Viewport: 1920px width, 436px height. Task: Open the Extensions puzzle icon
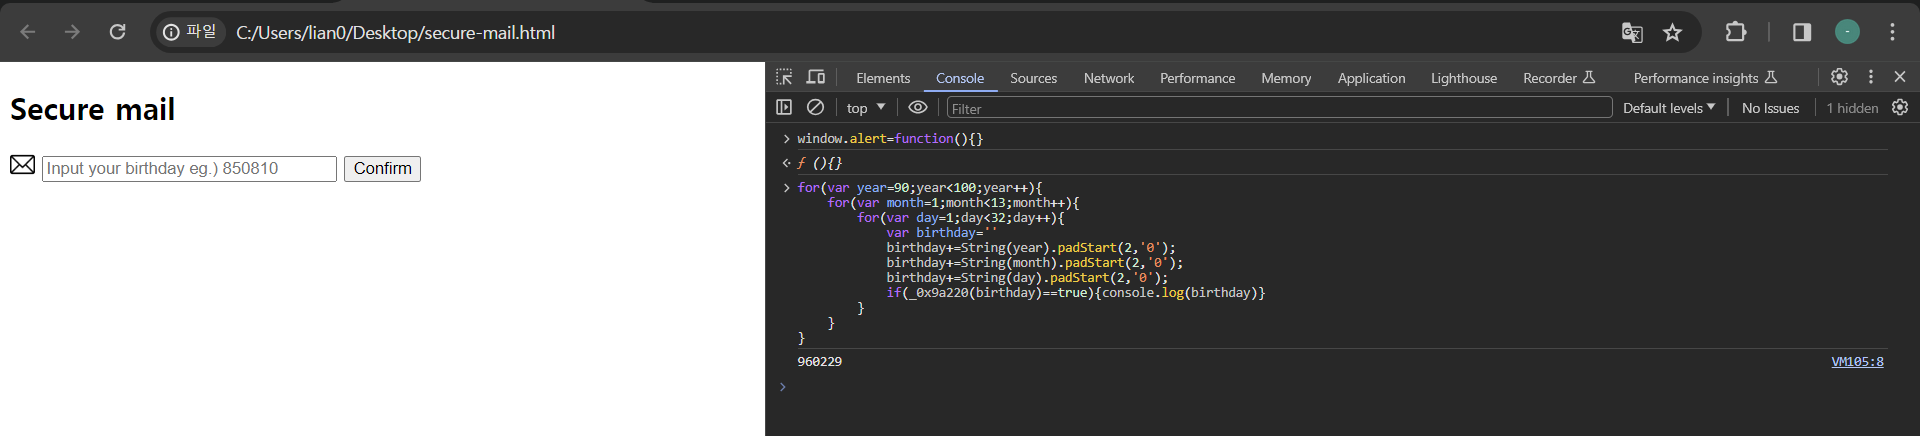coord(1736,32)
